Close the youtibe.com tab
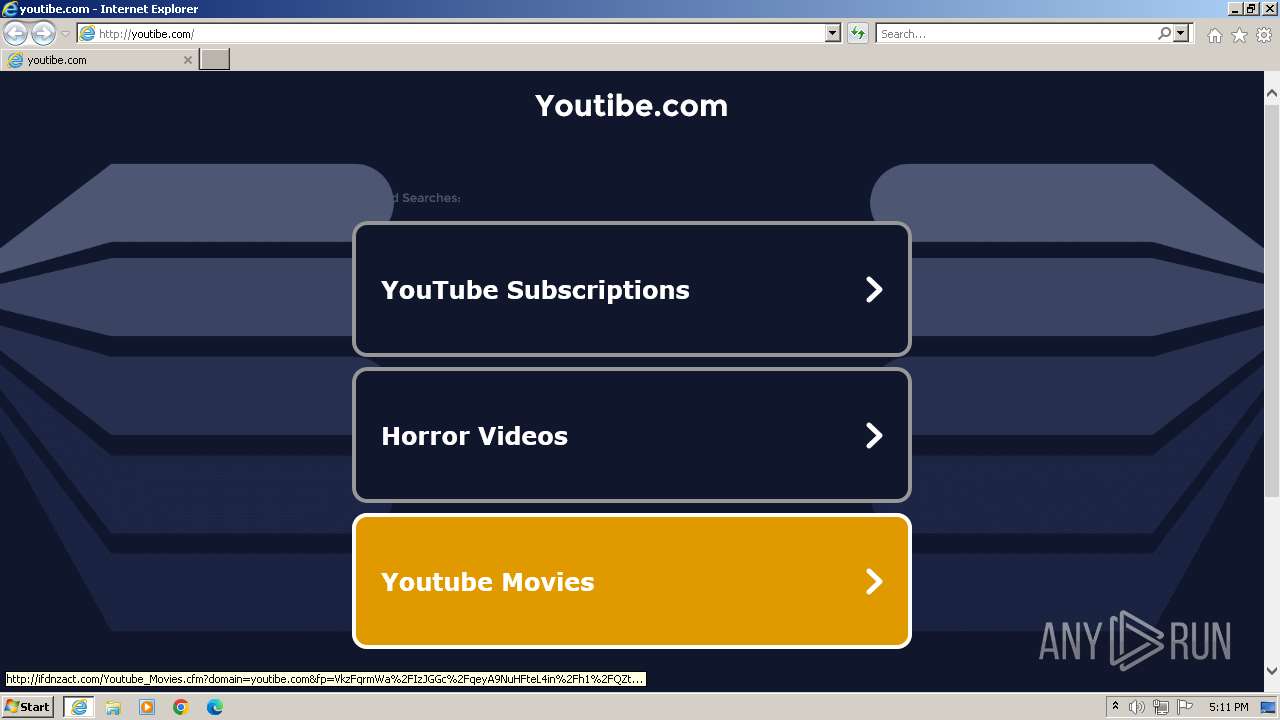Image resolution: width=1280 pixels, height=720 pixels. (187, 60)
